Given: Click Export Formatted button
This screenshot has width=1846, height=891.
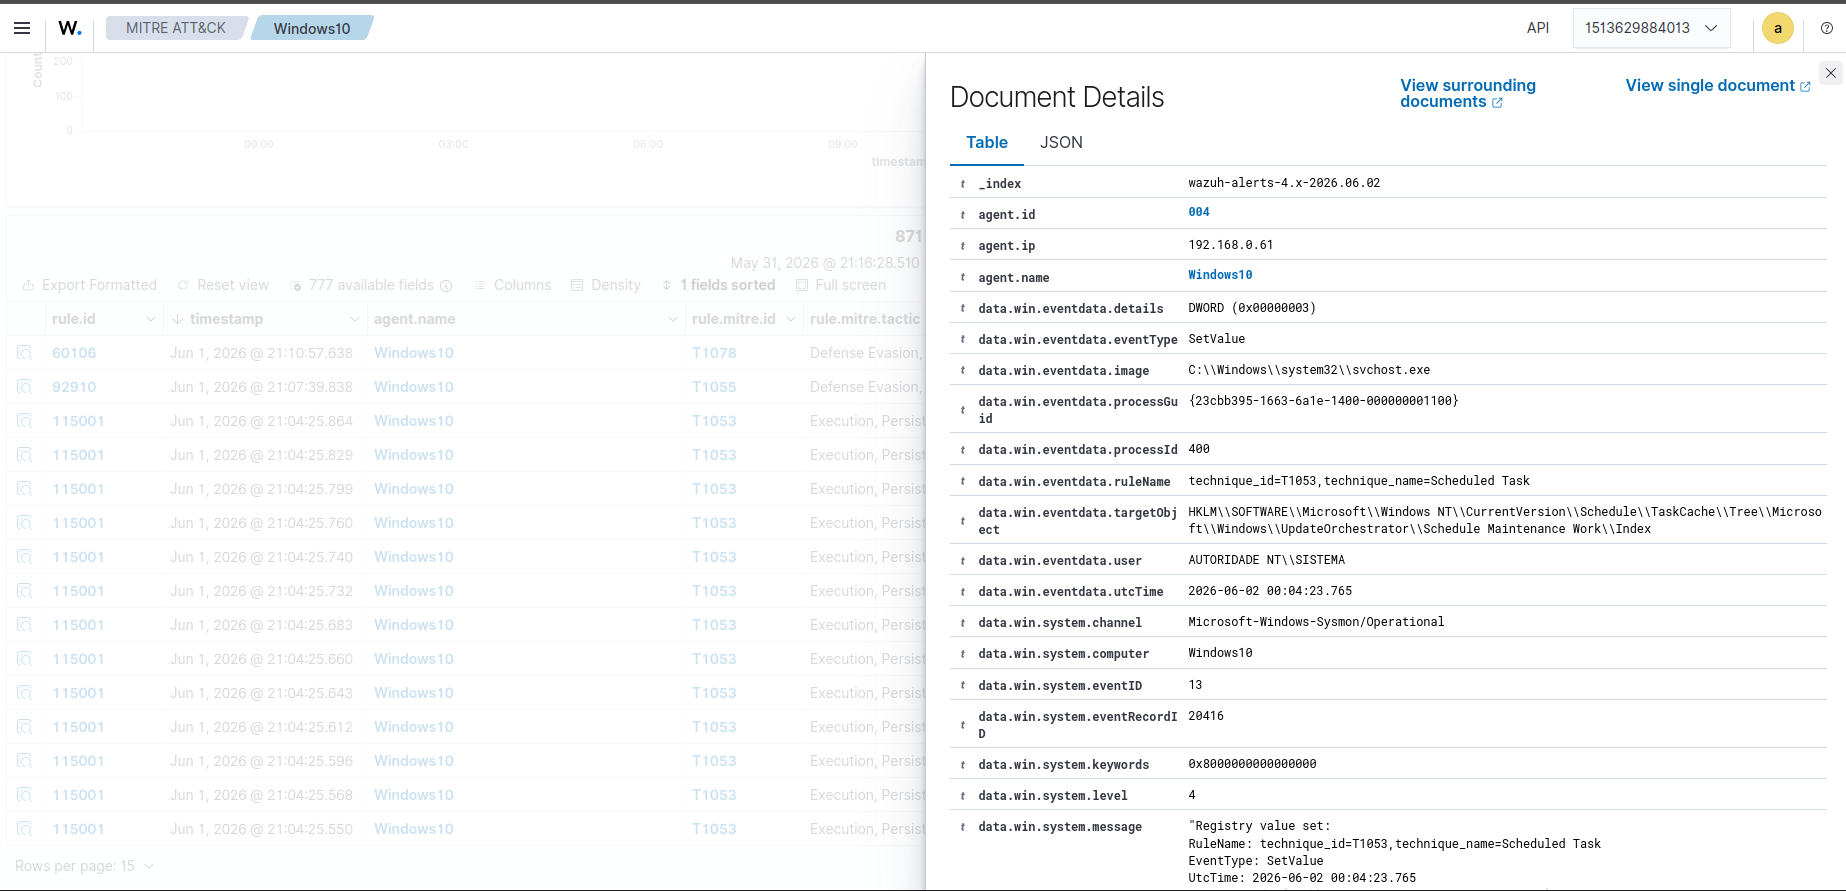Looking at the screenshot, I should click(x=90, y=285).
